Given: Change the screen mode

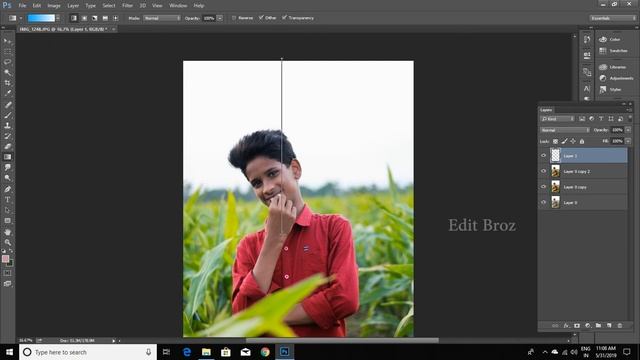Looking at the screenshot, I should pos(7,284).
